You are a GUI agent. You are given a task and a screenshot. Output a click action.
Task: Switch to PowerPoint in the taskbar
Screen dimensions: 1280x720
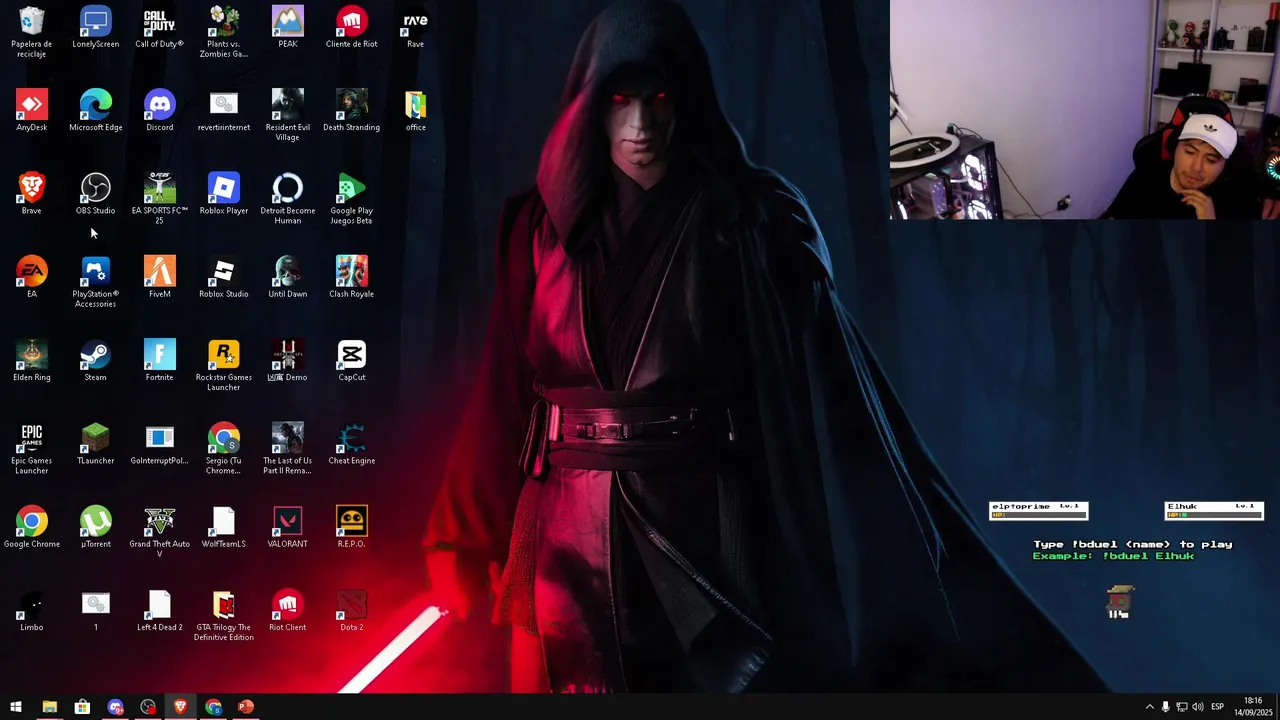(246, 707)
